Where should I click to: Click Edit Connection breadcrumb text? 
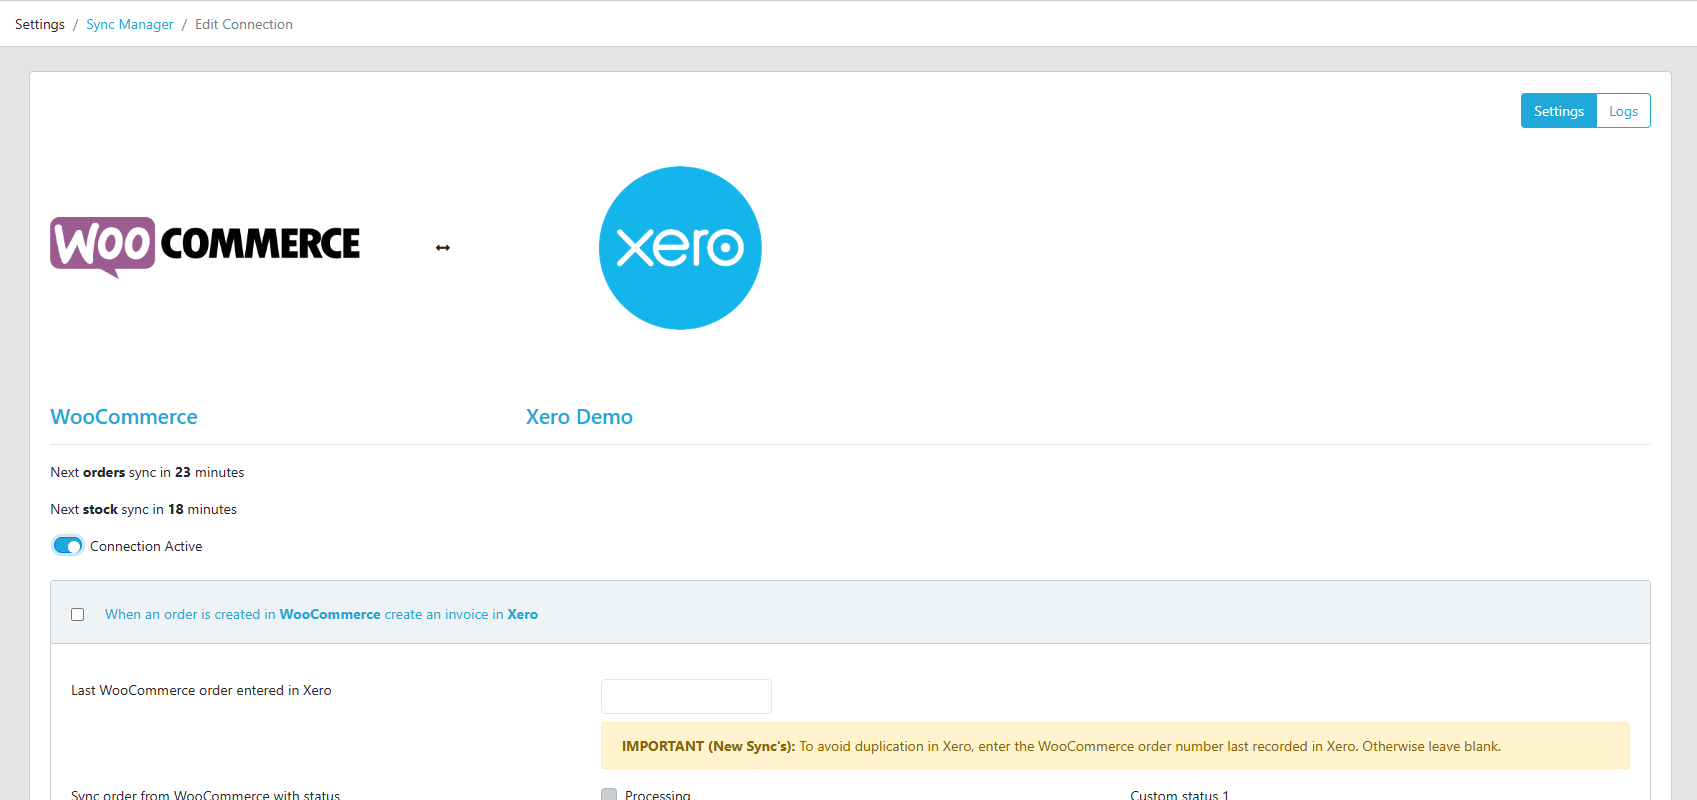point(244,24)
